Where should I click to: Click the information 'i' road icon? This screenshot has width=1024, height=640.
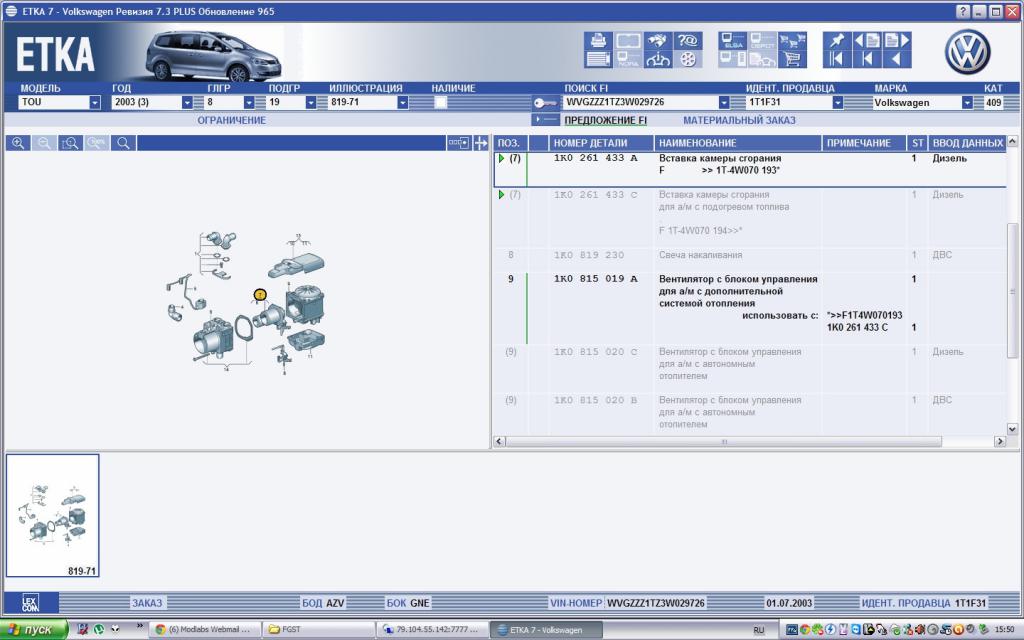point(658,59)
